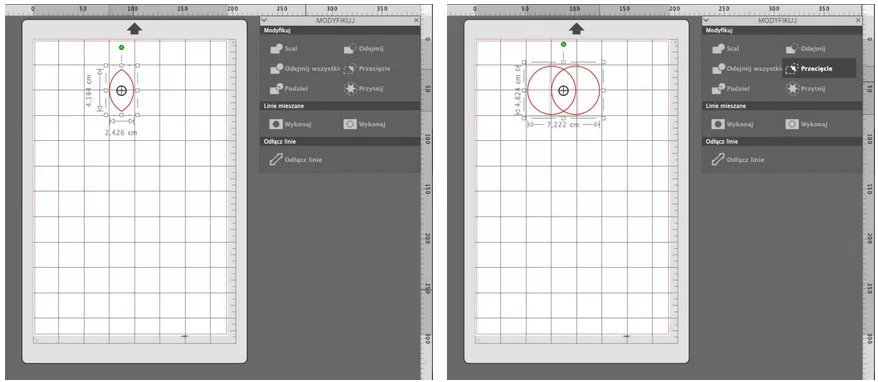The width and height of the screenshot is (878, 382).
Task: Click Przytnij starburst icon beside the lens shape
Action: 350,88
